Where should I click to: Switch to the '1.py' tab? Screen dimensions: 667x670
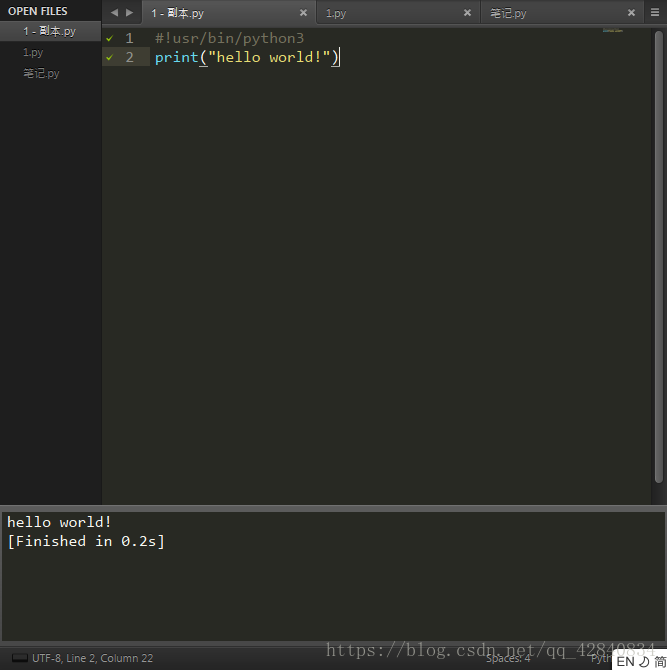pyautogui.click(x=397, y=13)
